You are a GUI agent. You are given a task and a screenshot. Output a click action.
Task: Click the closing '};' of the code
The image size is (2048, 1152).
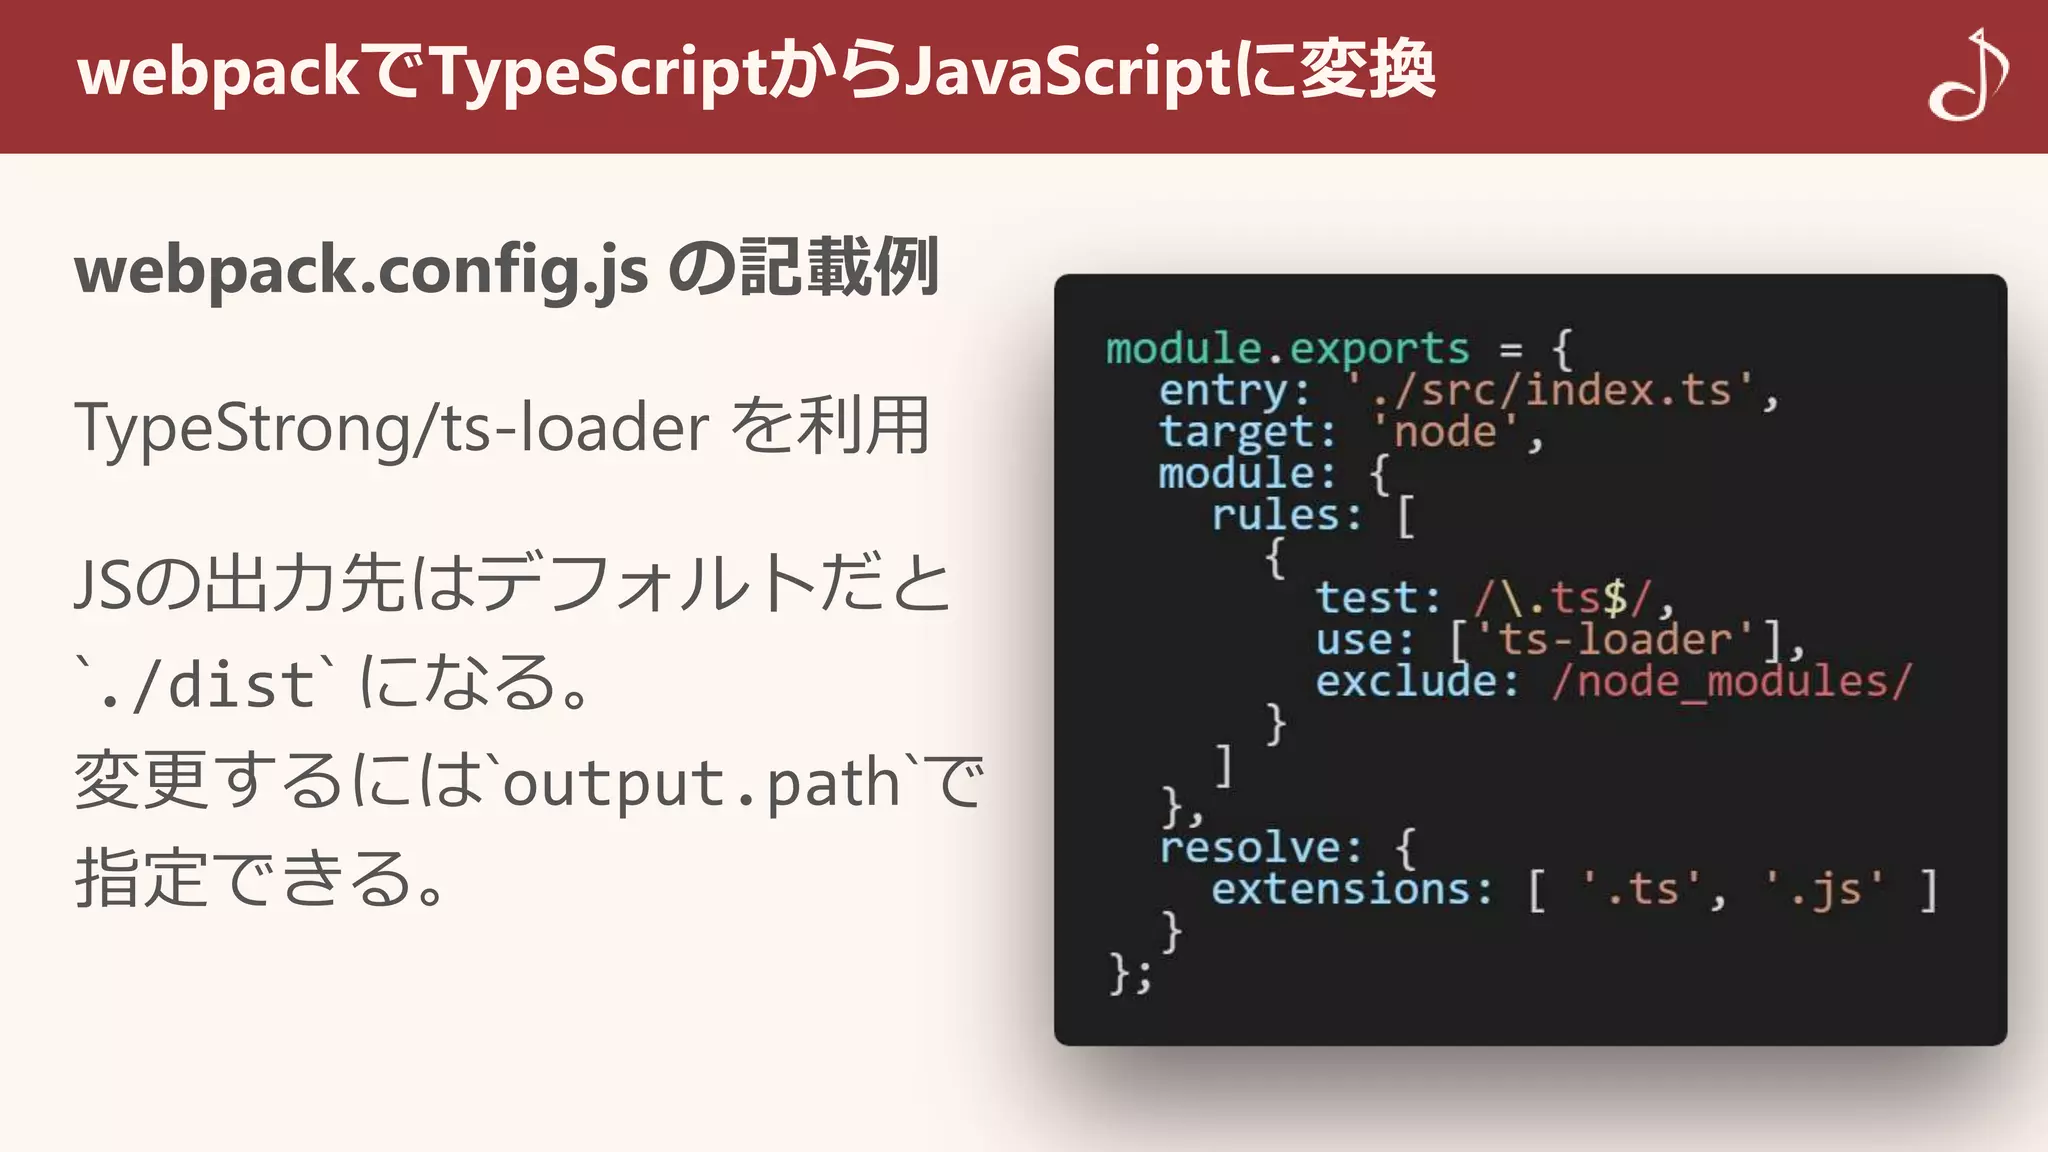pos(1130,973)
